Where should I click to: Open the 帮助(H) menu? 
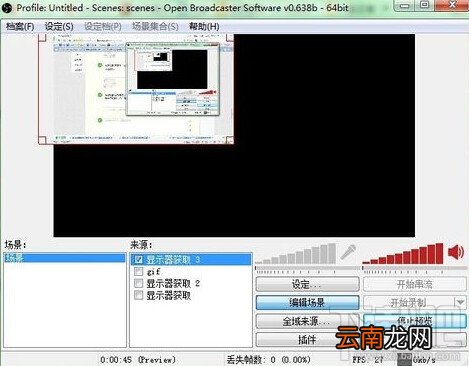204,26
